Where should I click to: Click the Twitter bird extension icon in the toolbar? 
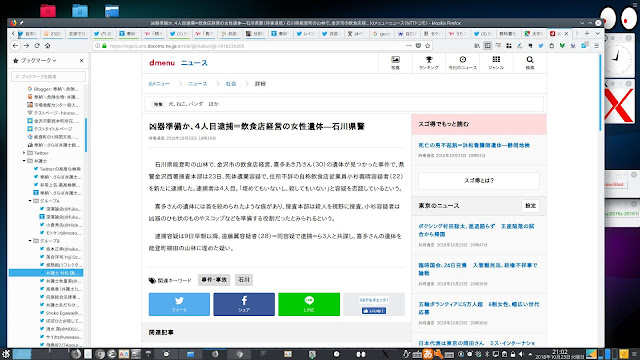click(541, 46)
